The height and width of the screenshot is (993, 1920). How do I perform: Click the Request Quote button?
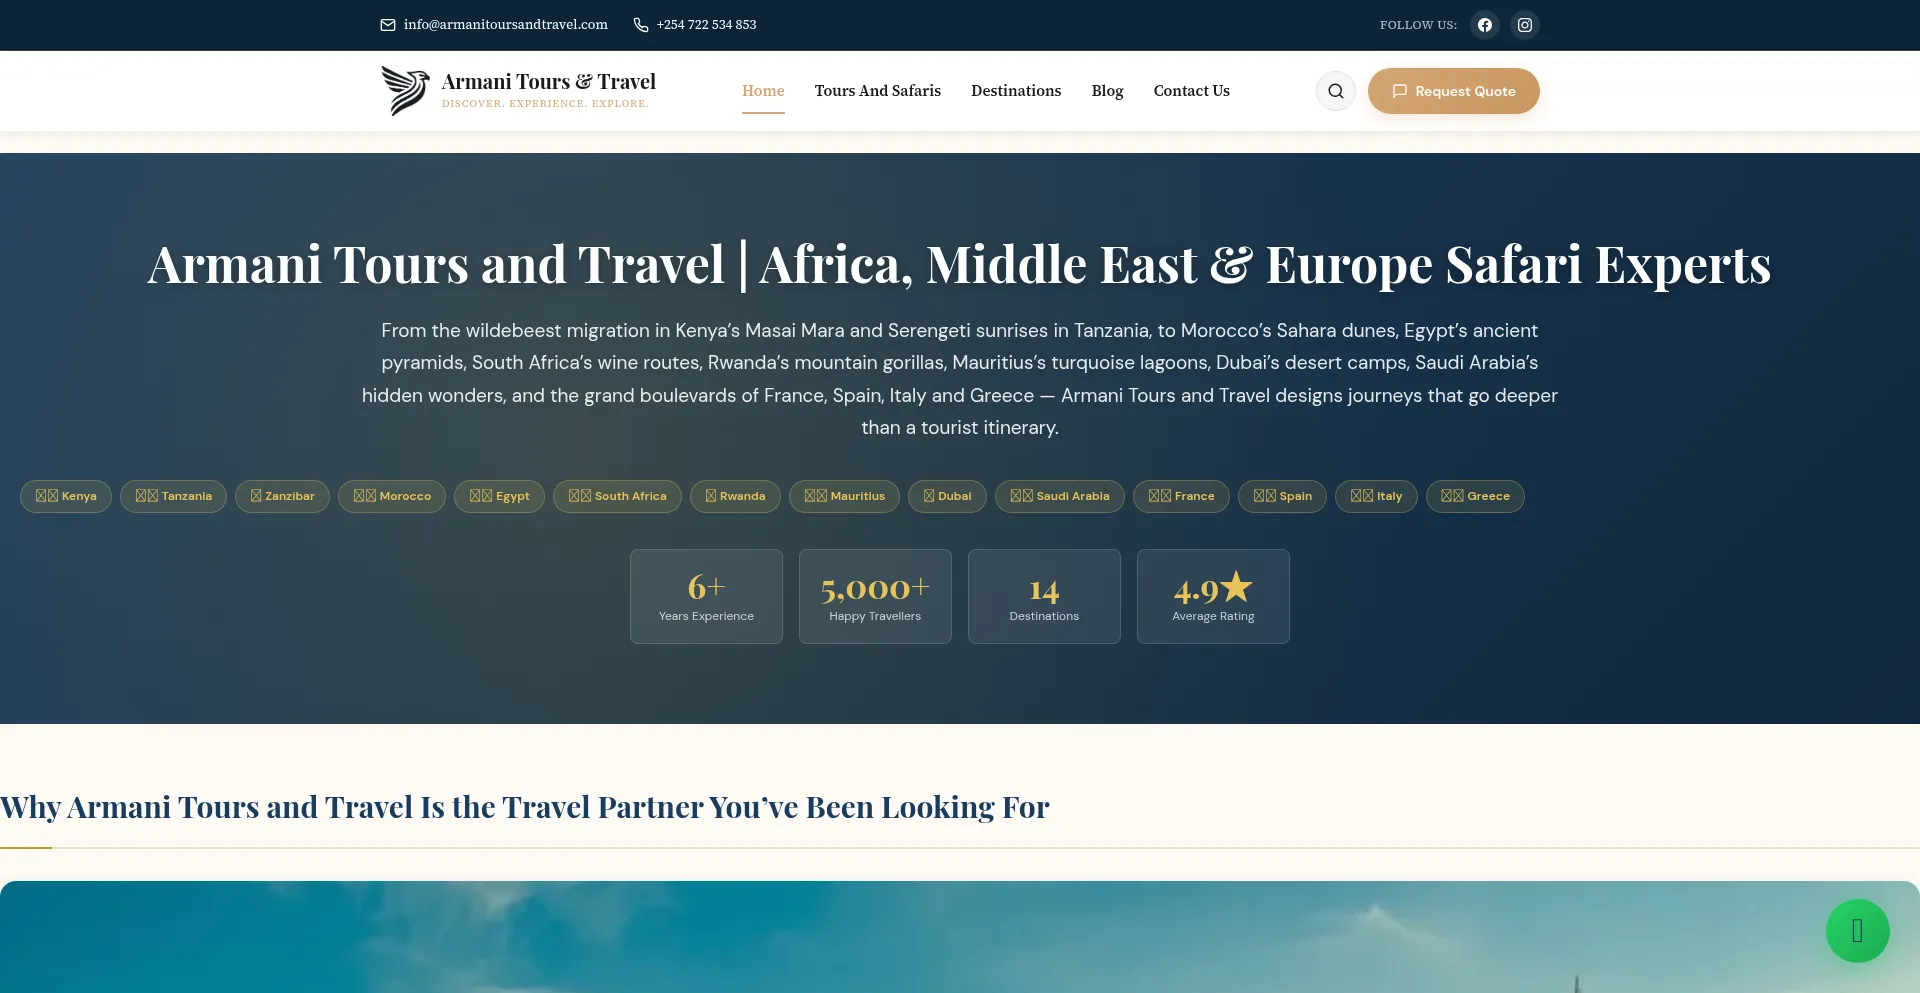click(1454, 91)
